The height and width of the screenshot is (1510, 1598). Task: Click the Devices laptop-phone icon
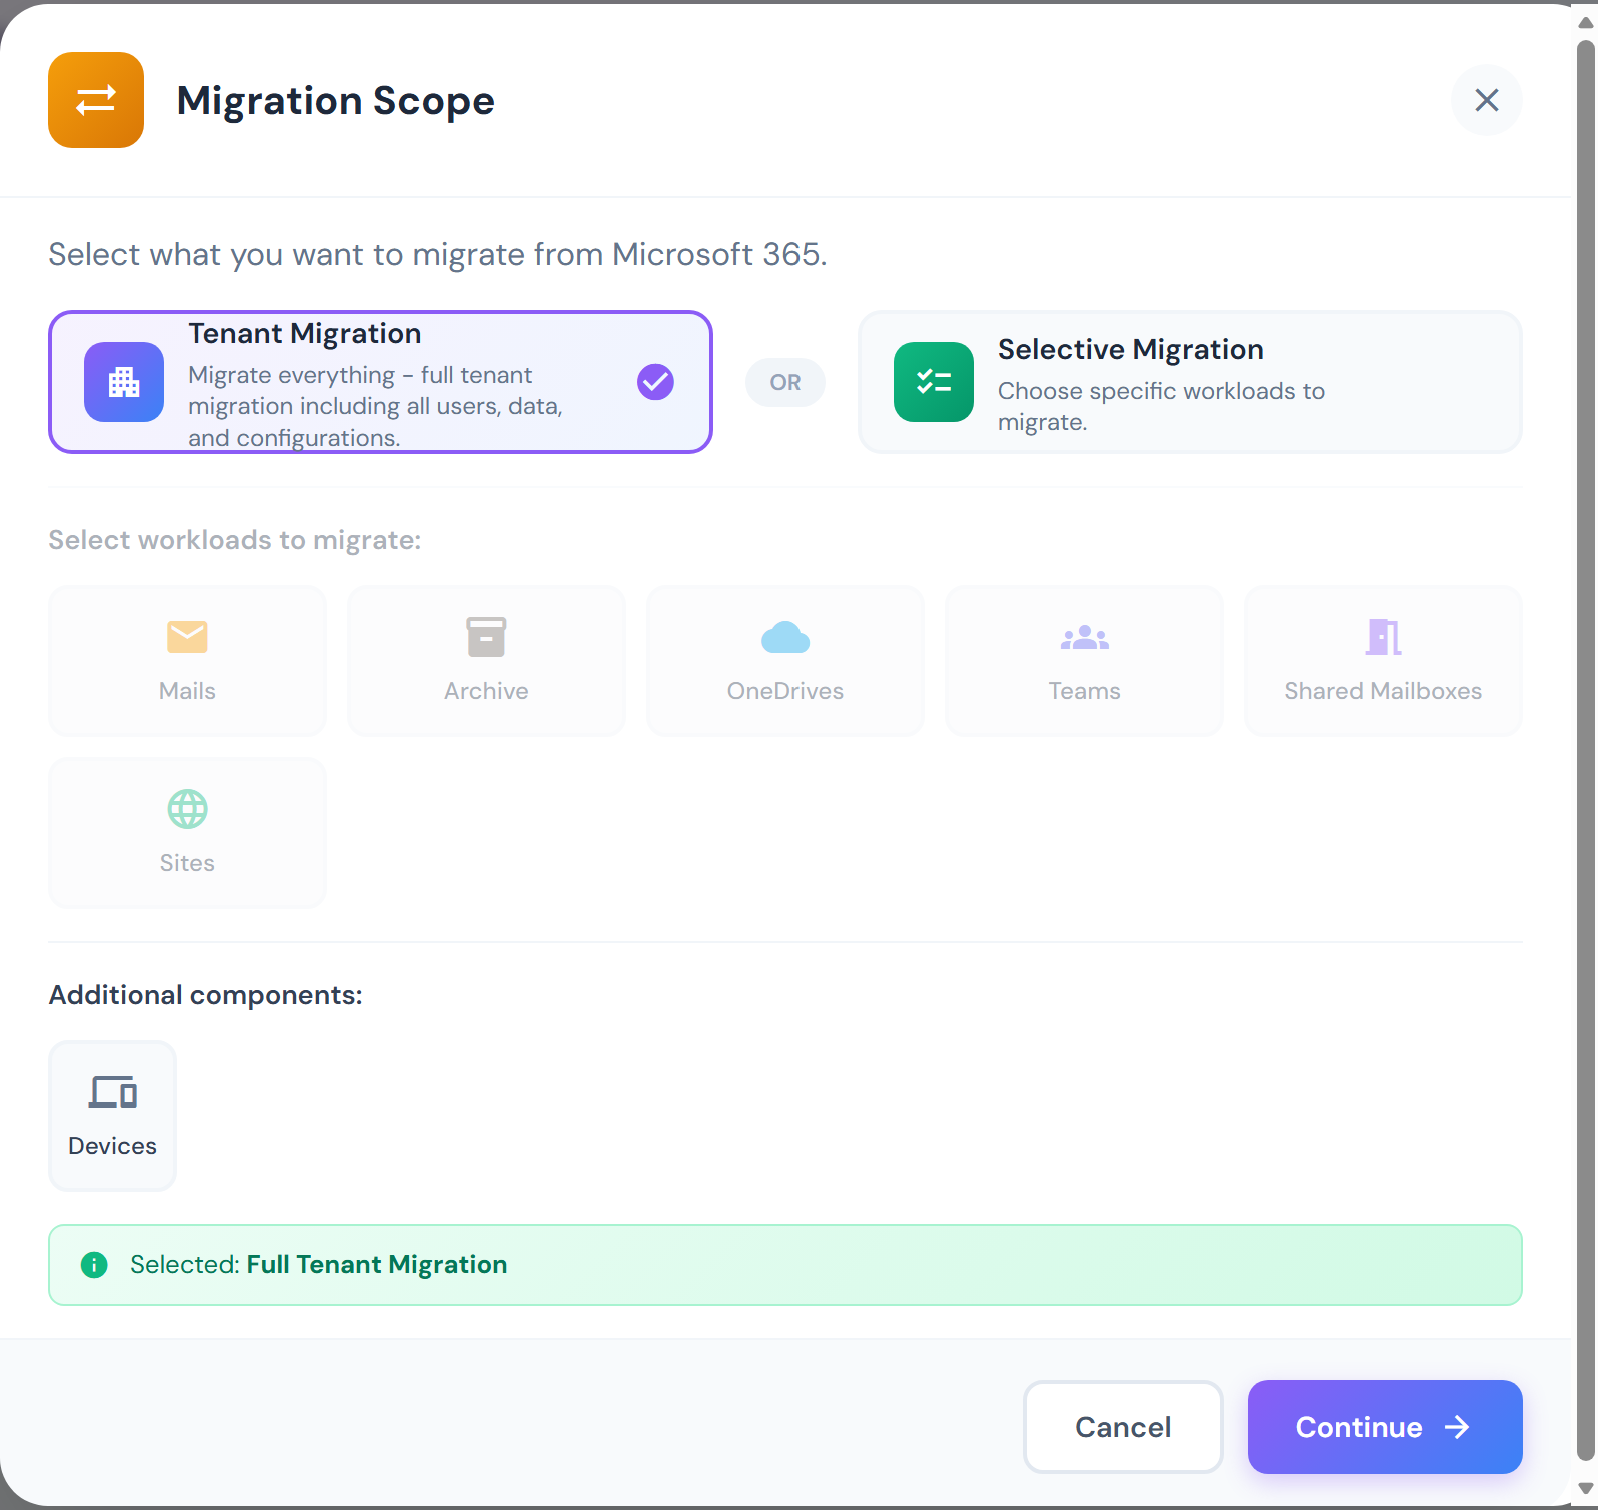click(113, 1092)
